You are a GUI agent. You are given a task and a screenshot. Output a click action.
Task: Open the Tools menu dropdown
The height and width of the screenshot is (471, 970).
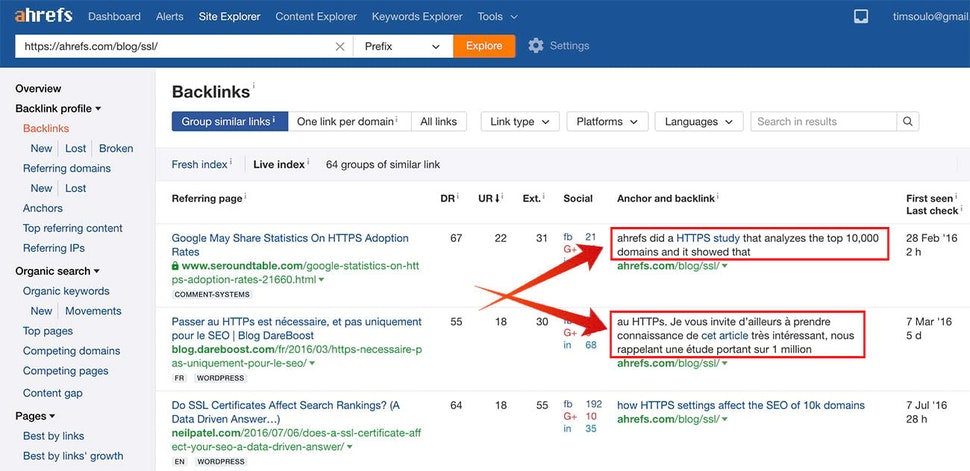[497, 17]
